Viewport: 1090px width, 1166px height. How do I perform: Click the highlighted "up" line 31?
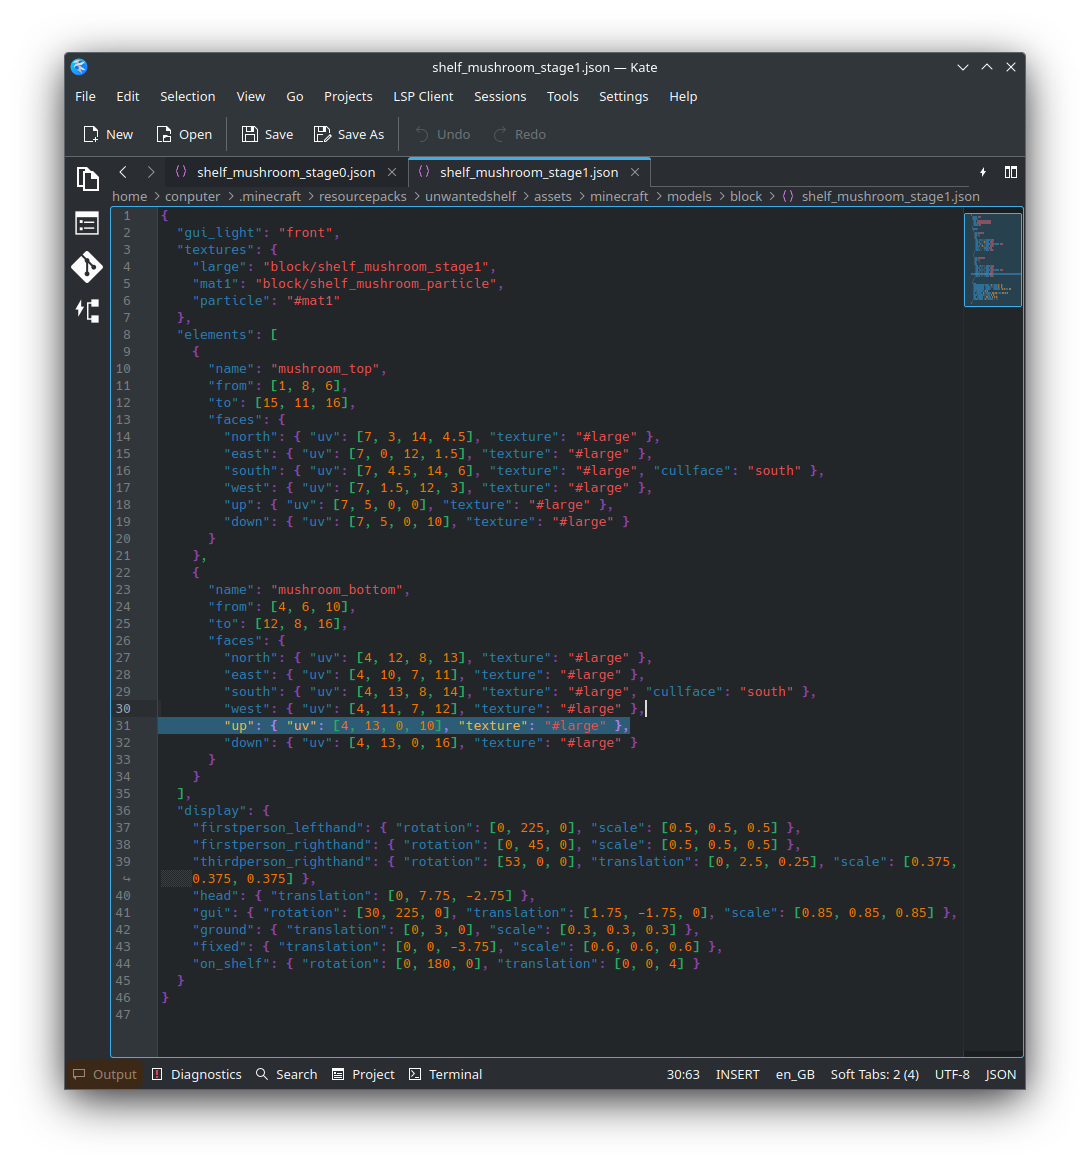tap(393, 726)
